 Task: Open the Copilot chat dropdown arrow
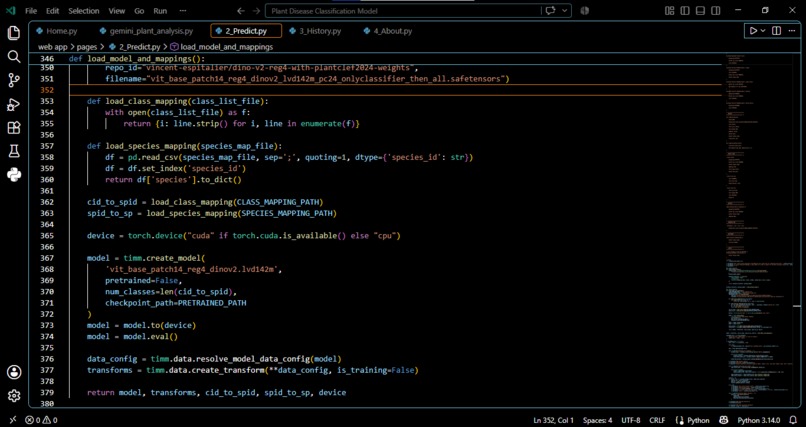point(565,11)
